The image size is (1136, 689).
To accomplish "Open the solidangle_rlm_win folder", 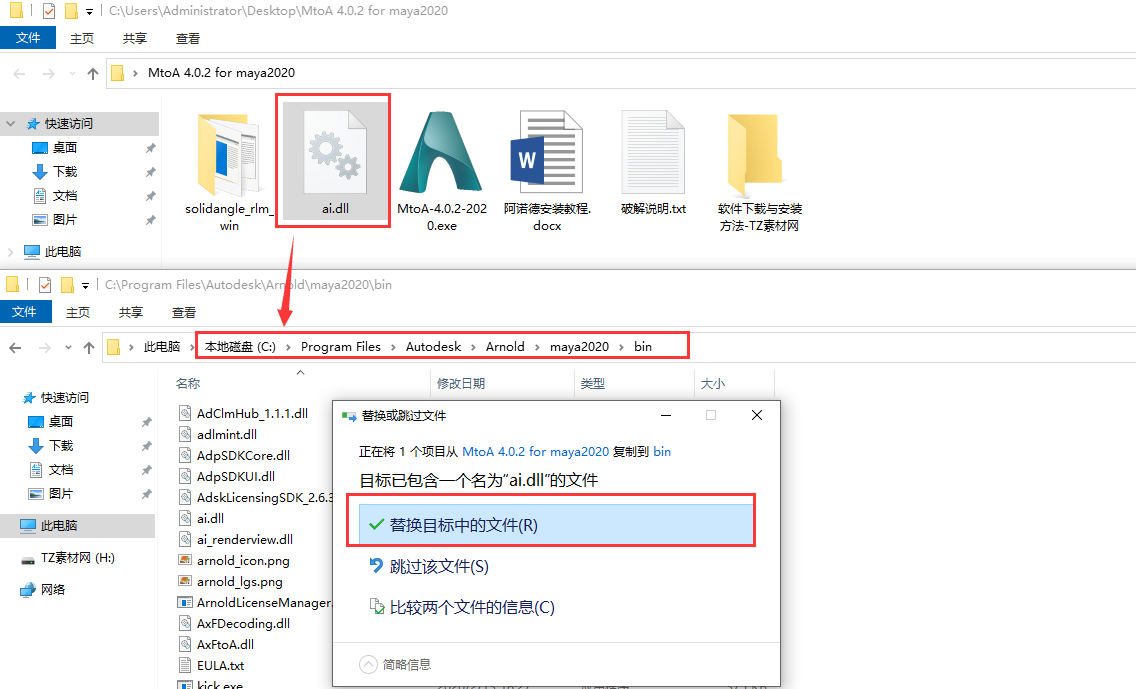I will pos(229,172).
